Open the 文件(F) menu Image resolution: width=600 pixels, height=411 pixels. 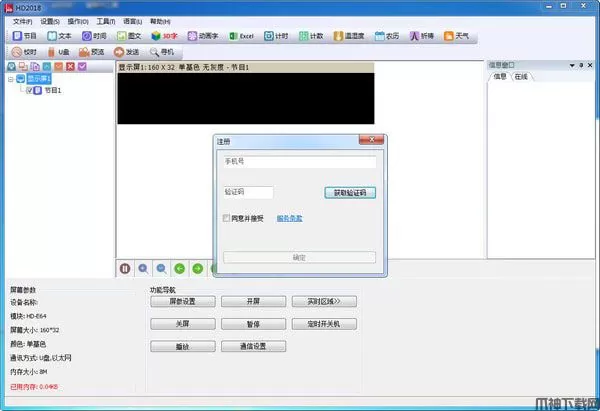23,21
